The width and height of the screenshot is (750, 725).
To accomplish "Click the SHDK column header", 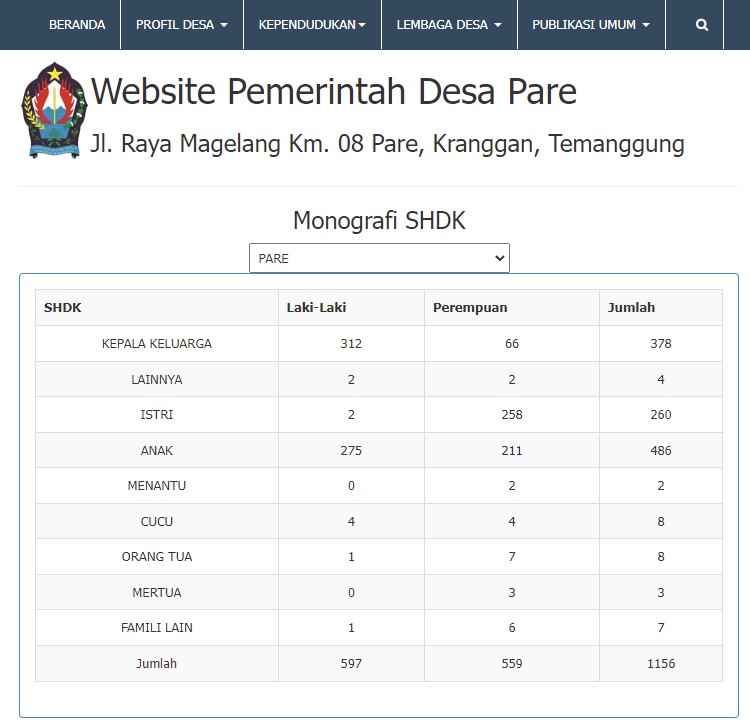I will click(63, 308).
